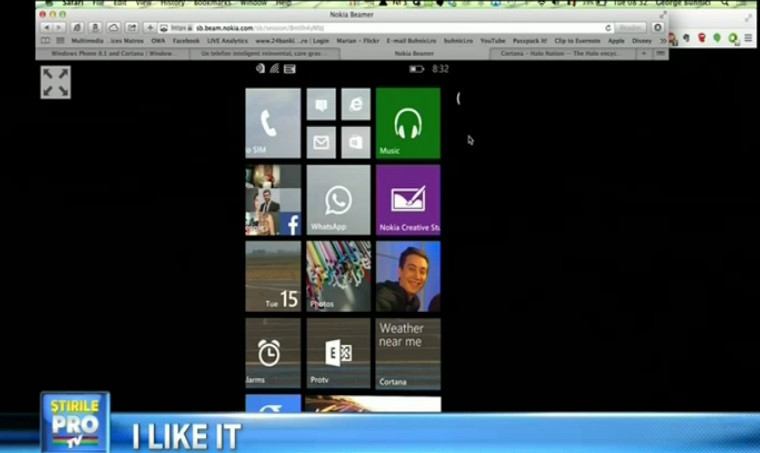The height and width of the screenshot is (453, 760).
Task: Click the Clip to Evernote bookmarklet
Action: tap(577, 41)
